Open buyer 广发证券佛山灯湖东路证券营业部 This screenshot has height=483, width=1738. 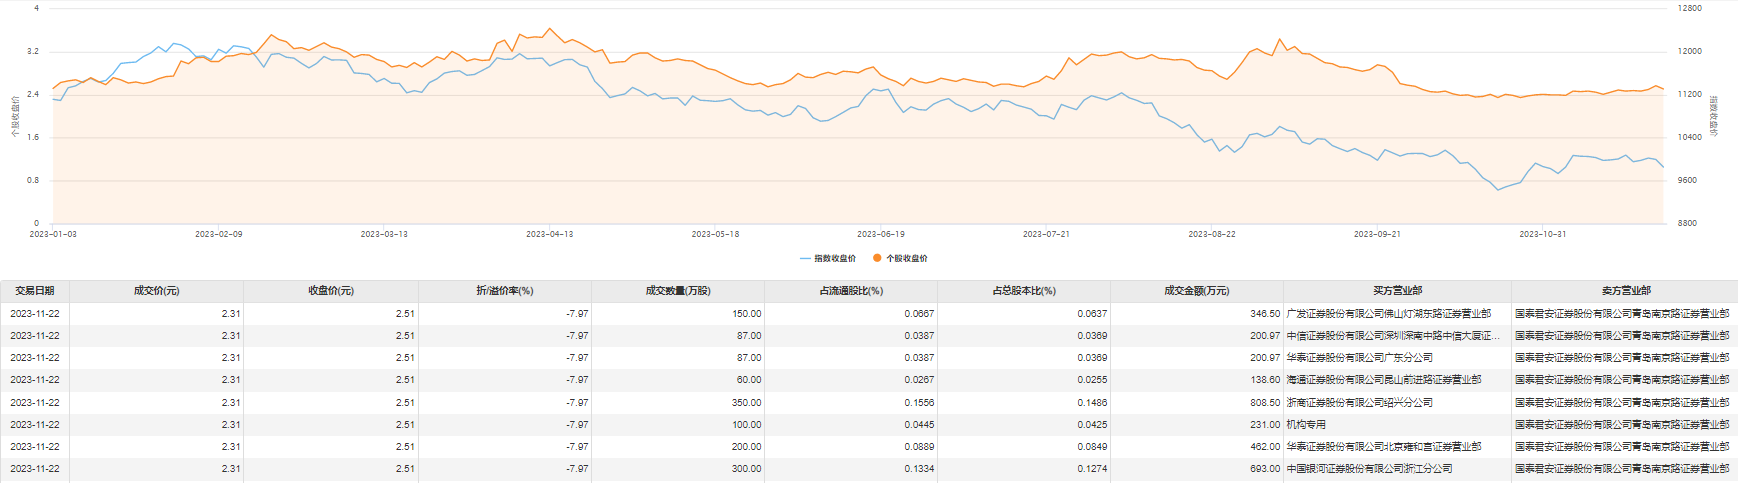click(1388, 314)
